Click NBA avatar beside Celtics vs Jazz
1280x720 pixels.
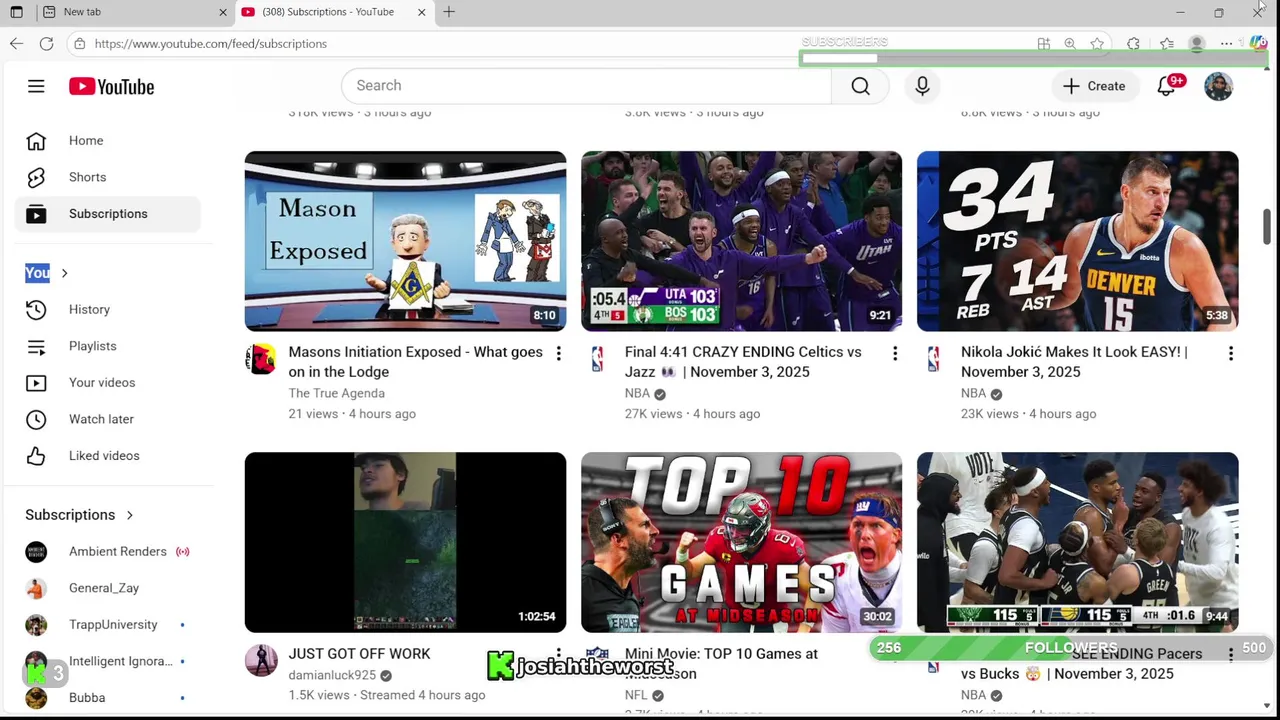coord(597,359)
